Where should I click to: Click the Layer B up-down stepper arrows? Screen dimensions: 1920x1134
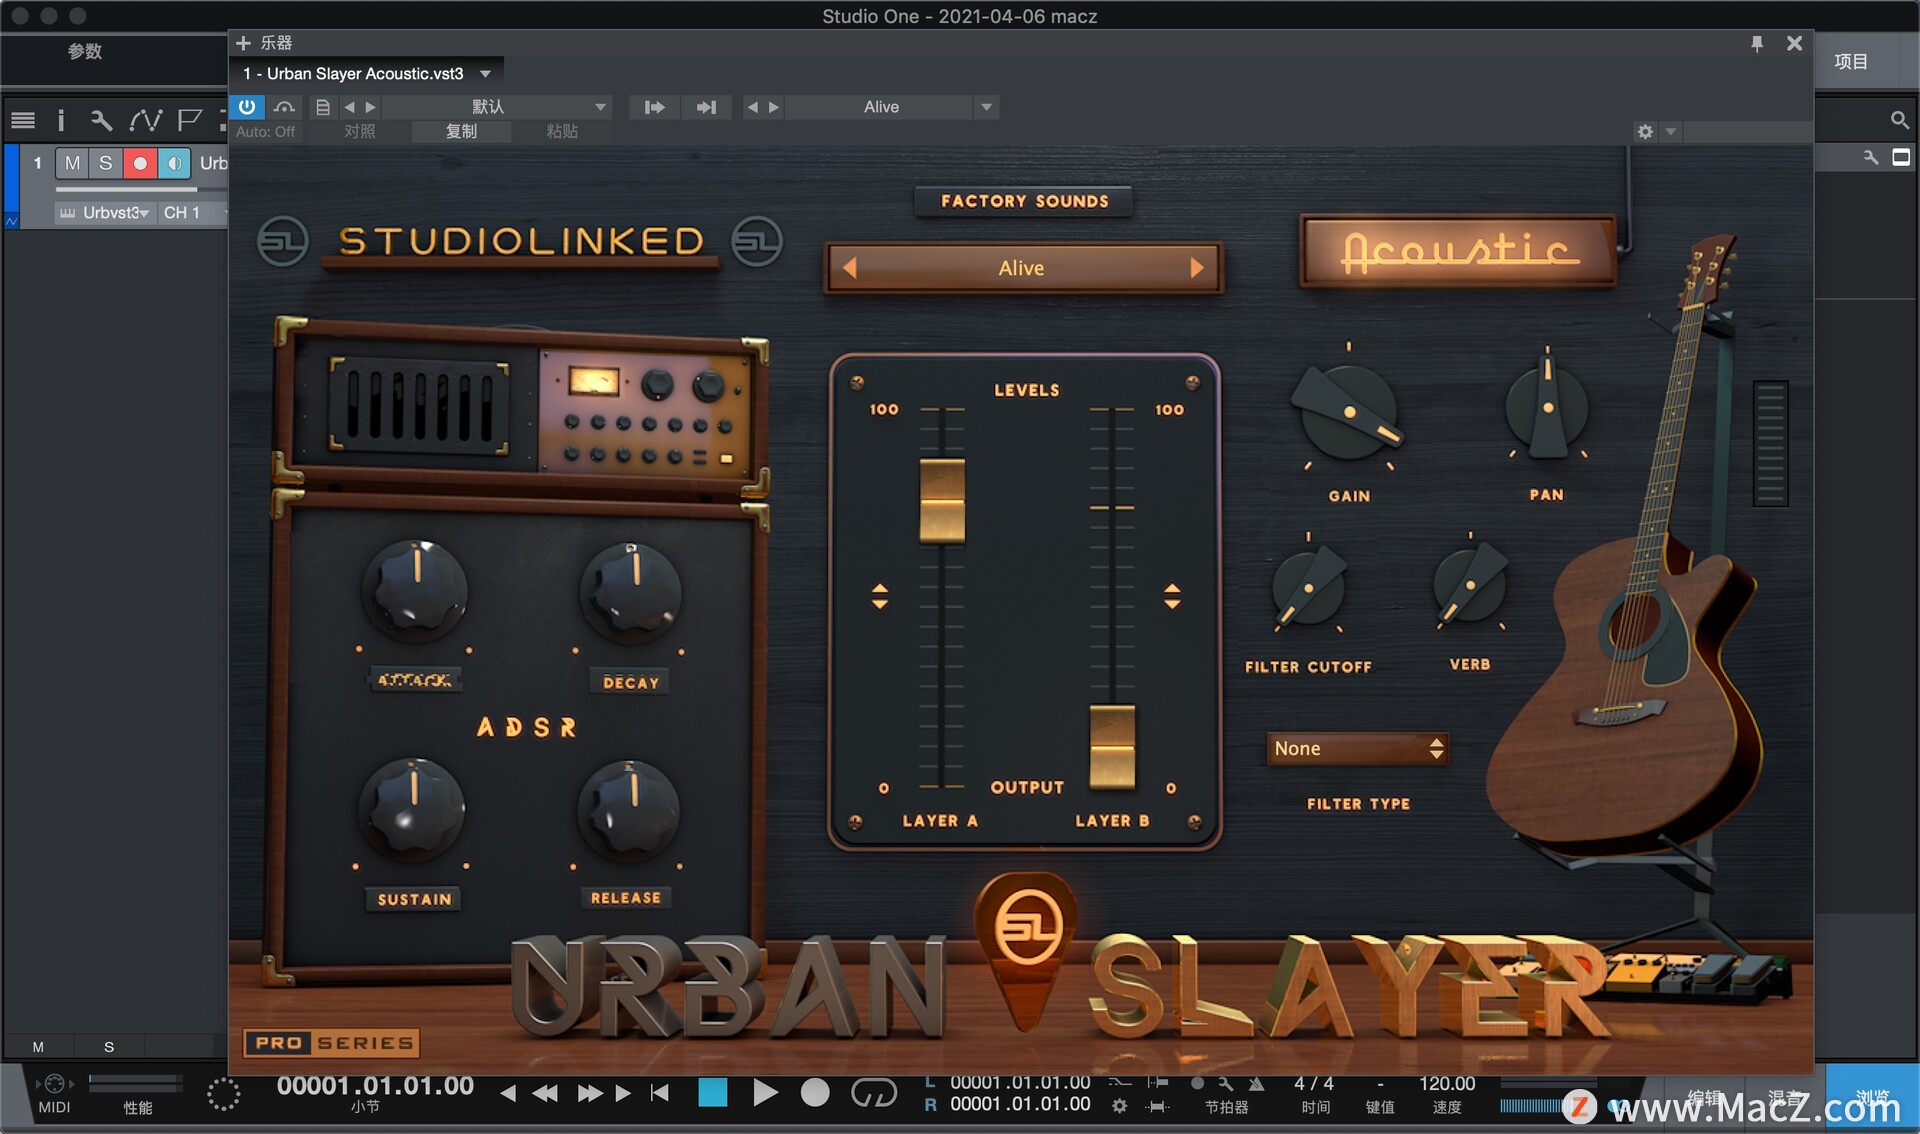pyautogui.click(x=1172, y=596)
